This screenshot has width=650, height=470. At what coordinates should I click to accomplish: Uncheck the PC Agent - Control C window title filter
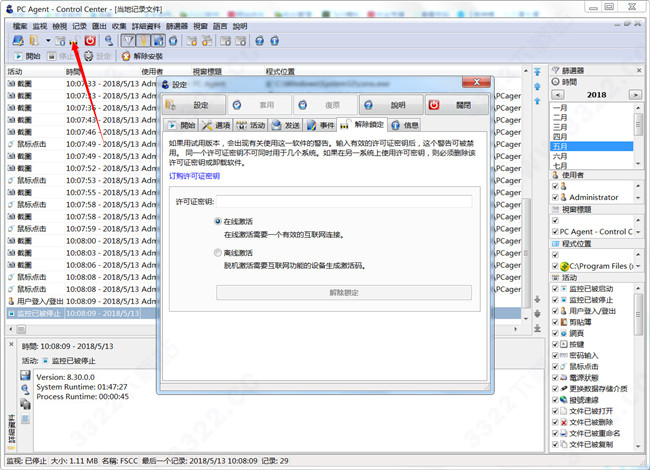point(555,232)
